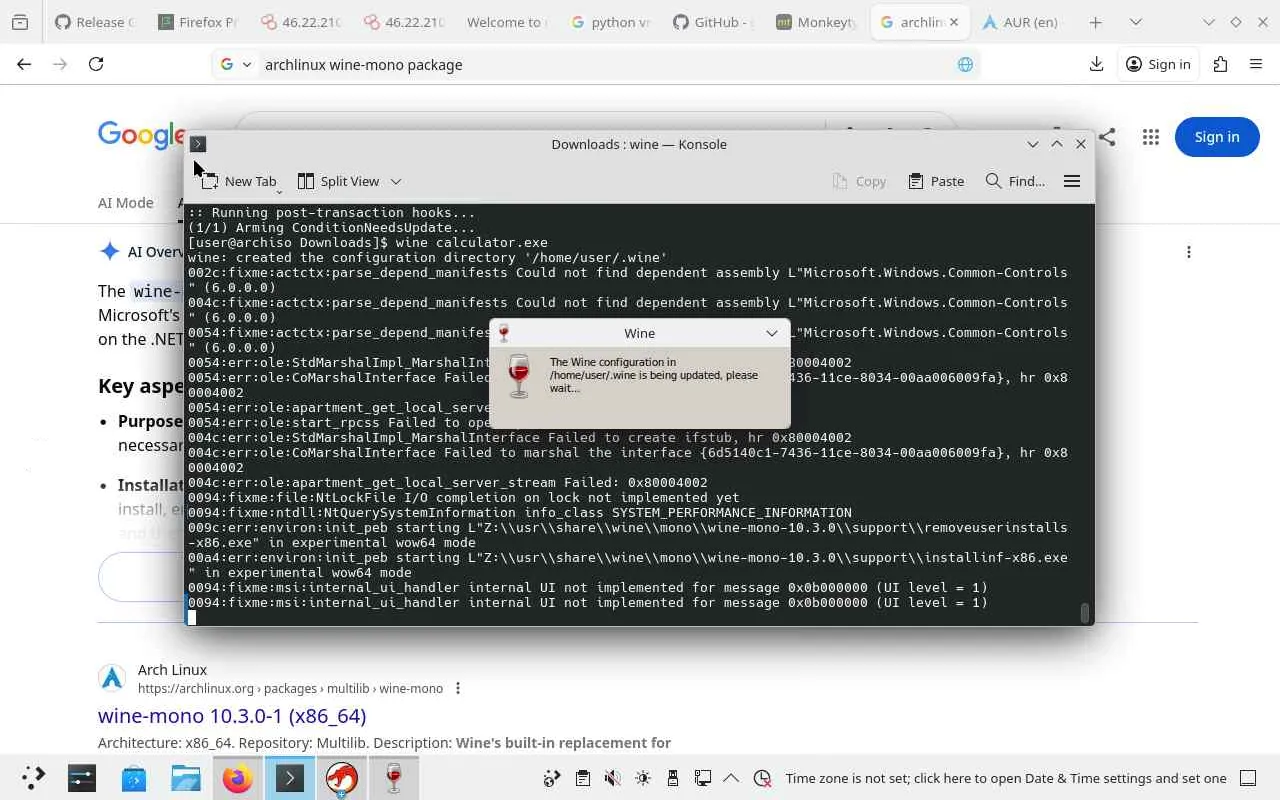Click the Wine taskbar entry

click(394, 778)
